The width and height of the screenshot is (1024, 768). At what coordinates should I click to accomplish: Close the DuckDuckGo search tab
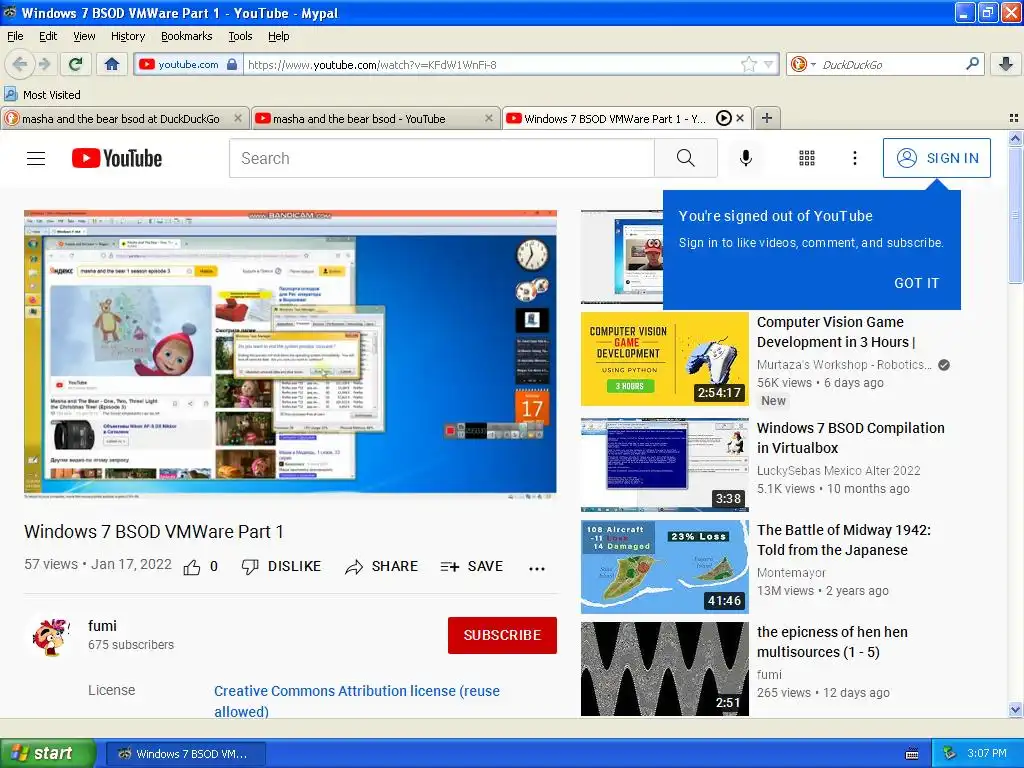pyautogui.click(x=238, y=118)
